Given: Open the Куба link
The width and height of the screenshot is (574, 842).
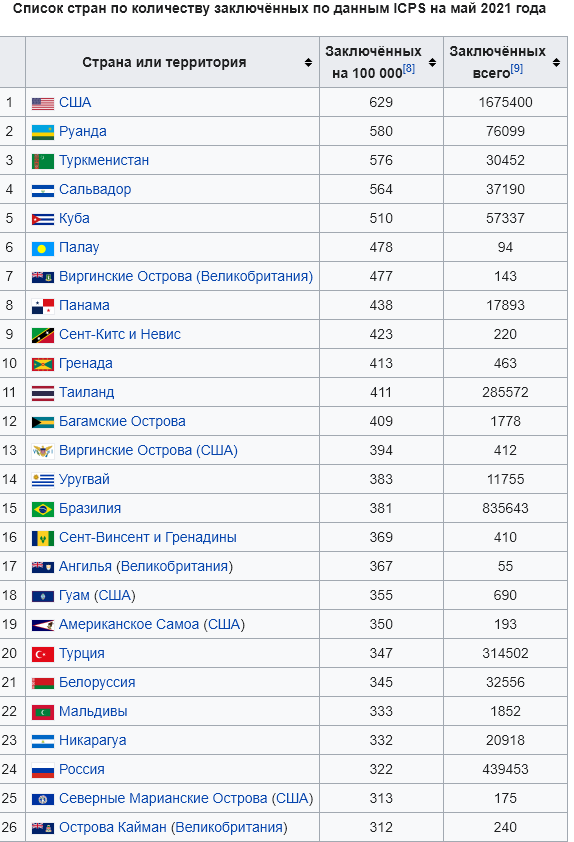Looking at the screenshot, I should coord(74,219).
